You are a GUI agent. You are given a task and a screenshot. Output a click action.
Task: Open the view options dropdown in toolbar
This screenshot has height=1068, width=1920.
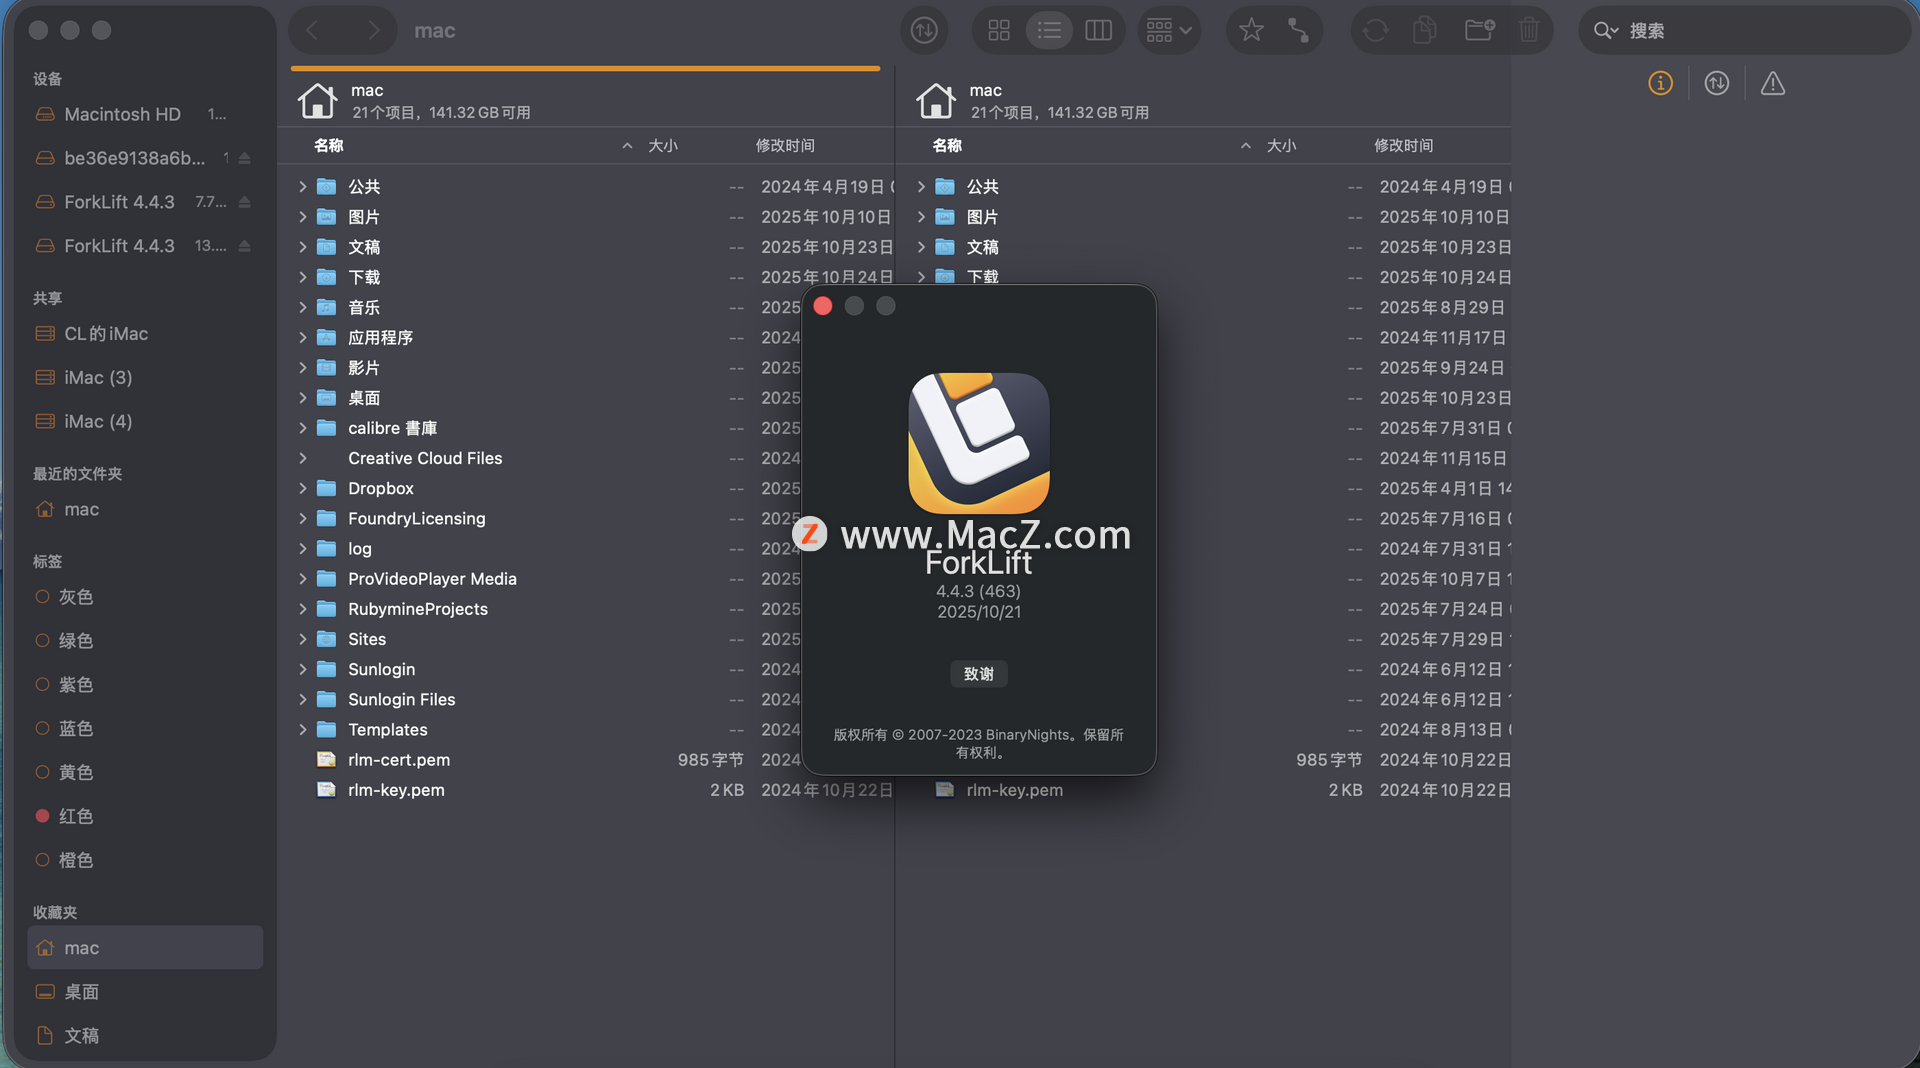pos(1168,30)
